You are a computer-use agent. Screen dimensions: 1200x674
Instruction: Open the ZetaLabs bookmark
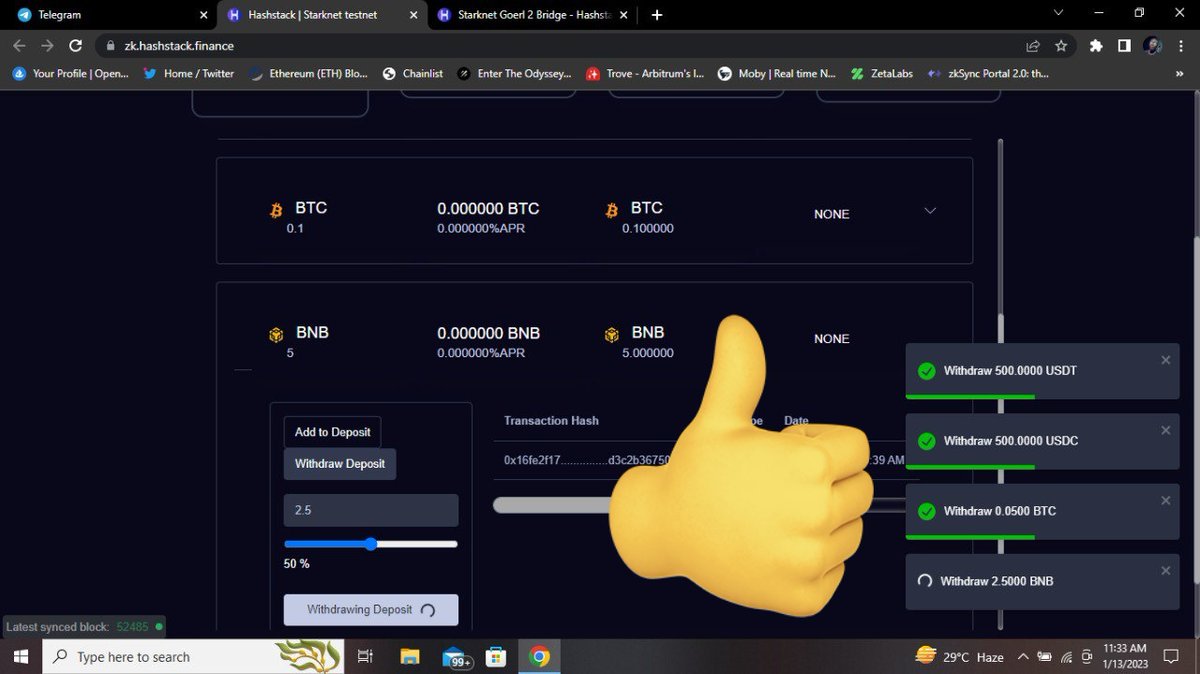(882, 73)
